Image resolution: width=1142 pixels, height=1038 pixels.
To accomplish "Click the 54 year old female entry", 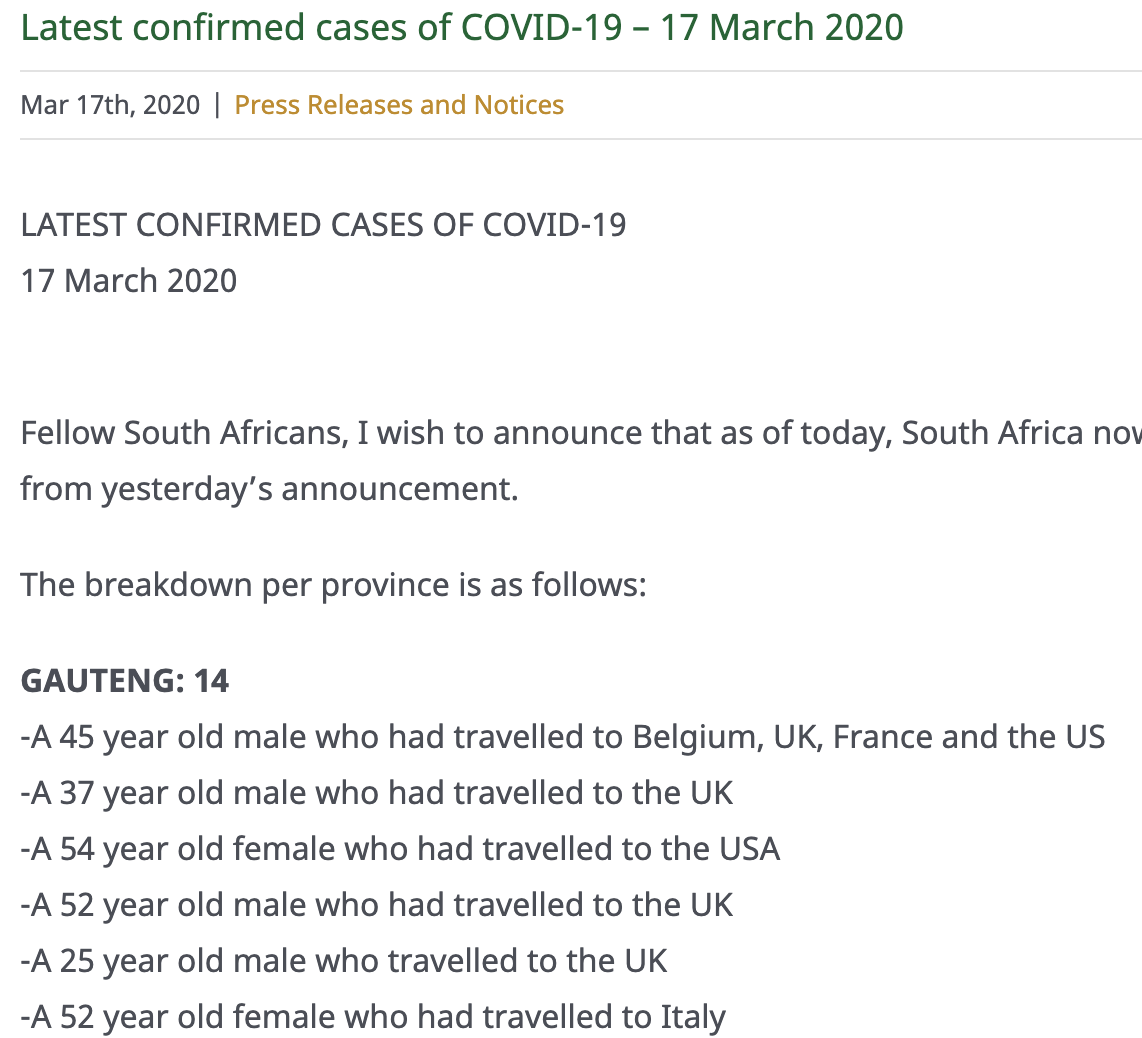I will [400, 849].
